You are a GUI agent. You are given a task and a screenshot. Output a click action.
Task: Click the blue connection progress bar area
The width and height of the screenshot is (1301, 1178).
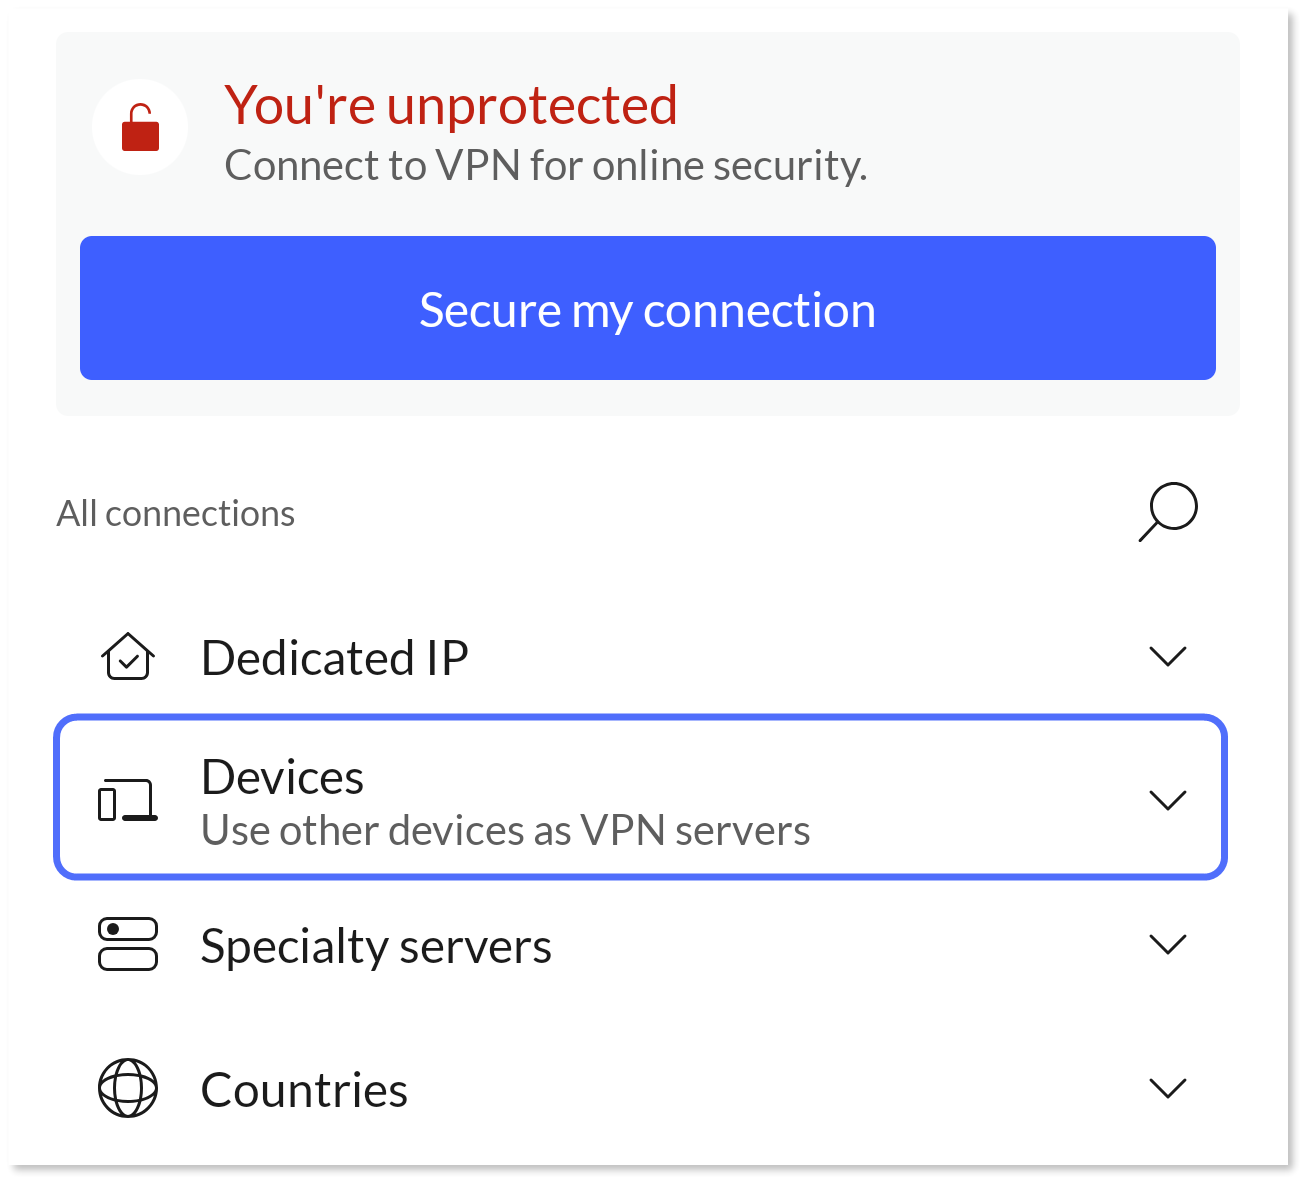pyautogui.click(x=648, y=308)
